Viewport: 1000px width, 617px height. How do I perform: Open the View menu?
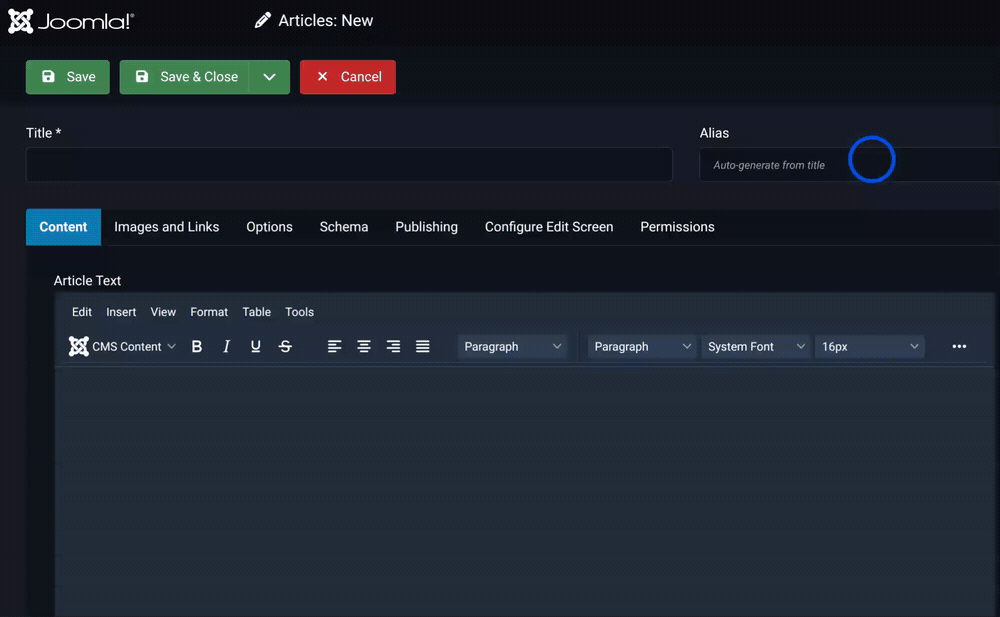[x=163, y=312]
